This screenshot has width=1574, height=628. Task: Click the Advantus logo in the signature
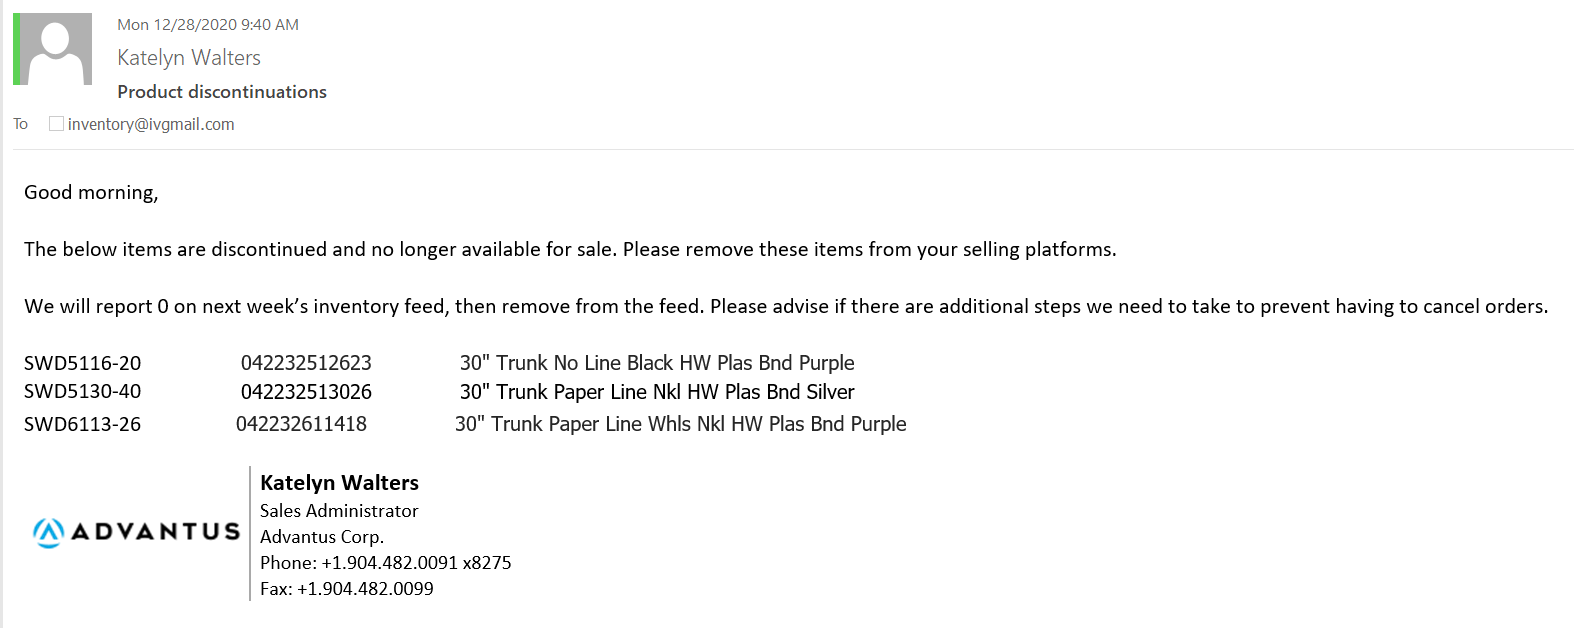click(x=136, y=532)
